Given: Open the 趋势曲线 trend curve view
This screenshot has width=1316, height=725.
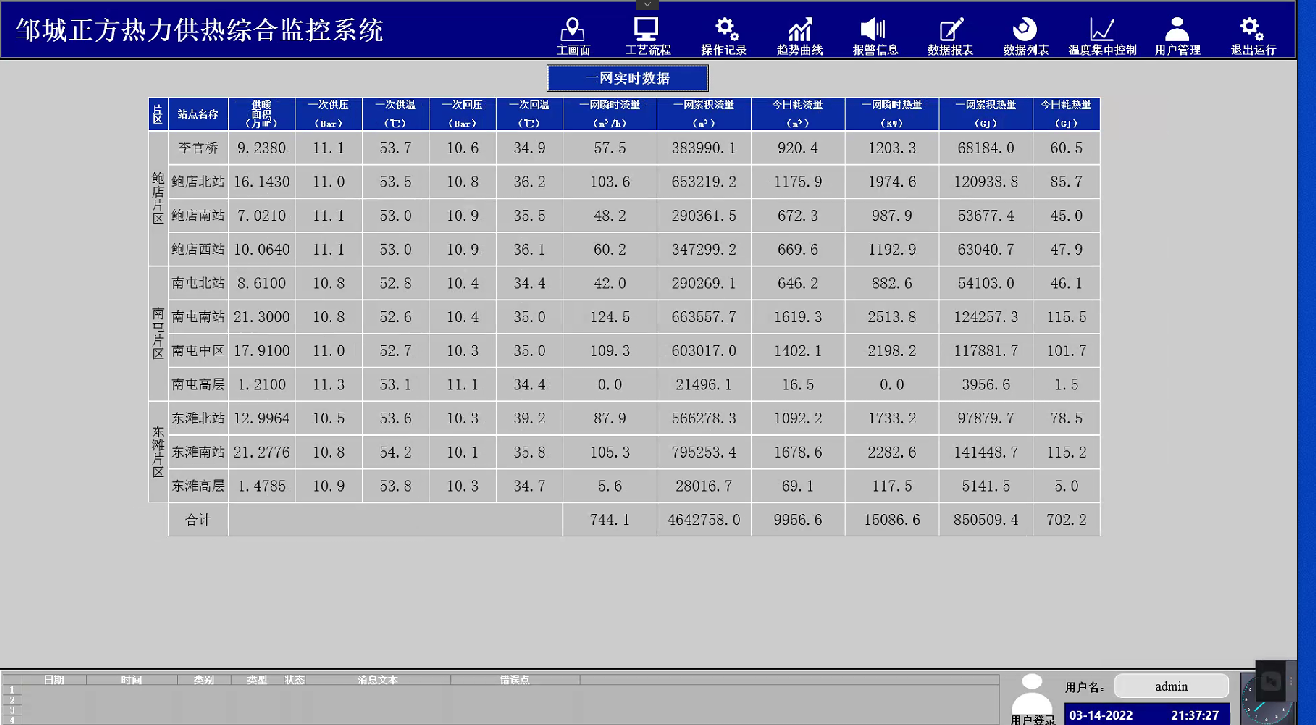Looking at the screenshot, I should tap(800, 36).
